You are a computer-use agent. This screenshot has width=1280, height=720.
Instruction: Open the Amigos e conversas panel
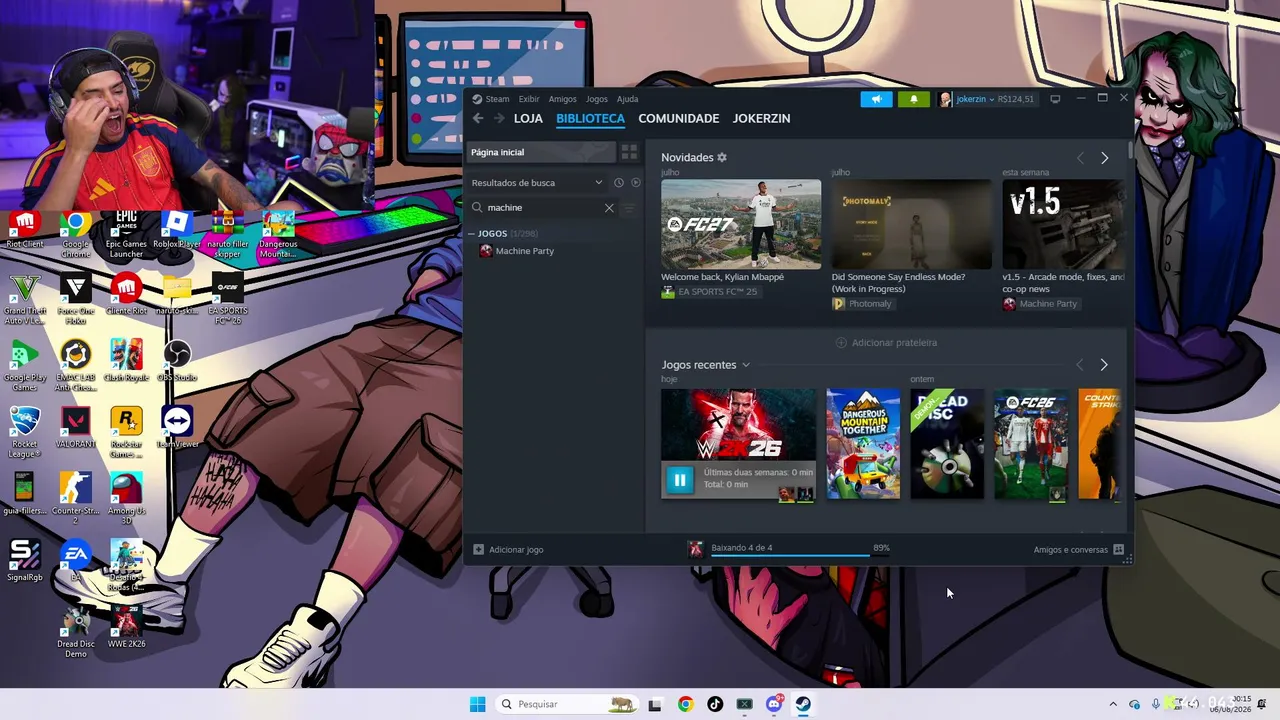click(1078, 549)
